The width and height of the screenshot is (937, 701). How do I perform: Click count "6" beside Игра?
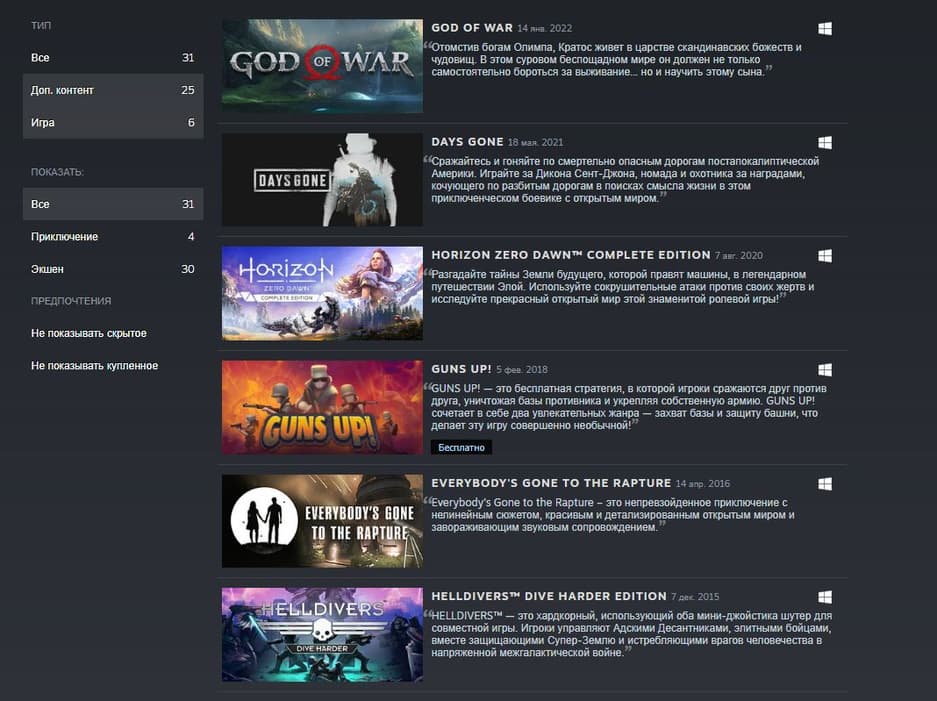[x=191, y=123]
